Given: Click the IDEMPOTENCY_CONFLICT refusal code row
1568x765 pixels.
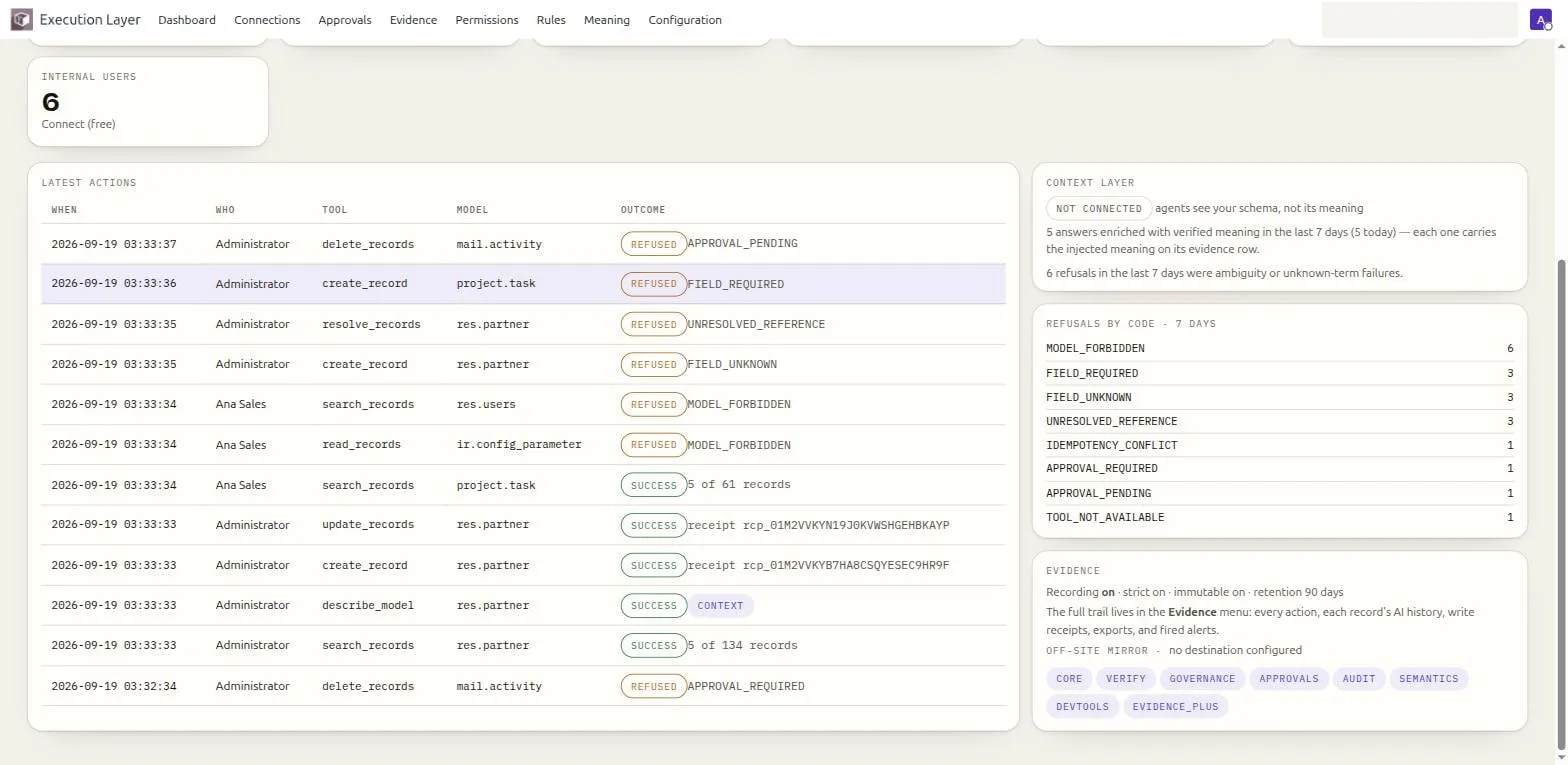Looking at the screenshot, I should click(x=1279, y=445).
